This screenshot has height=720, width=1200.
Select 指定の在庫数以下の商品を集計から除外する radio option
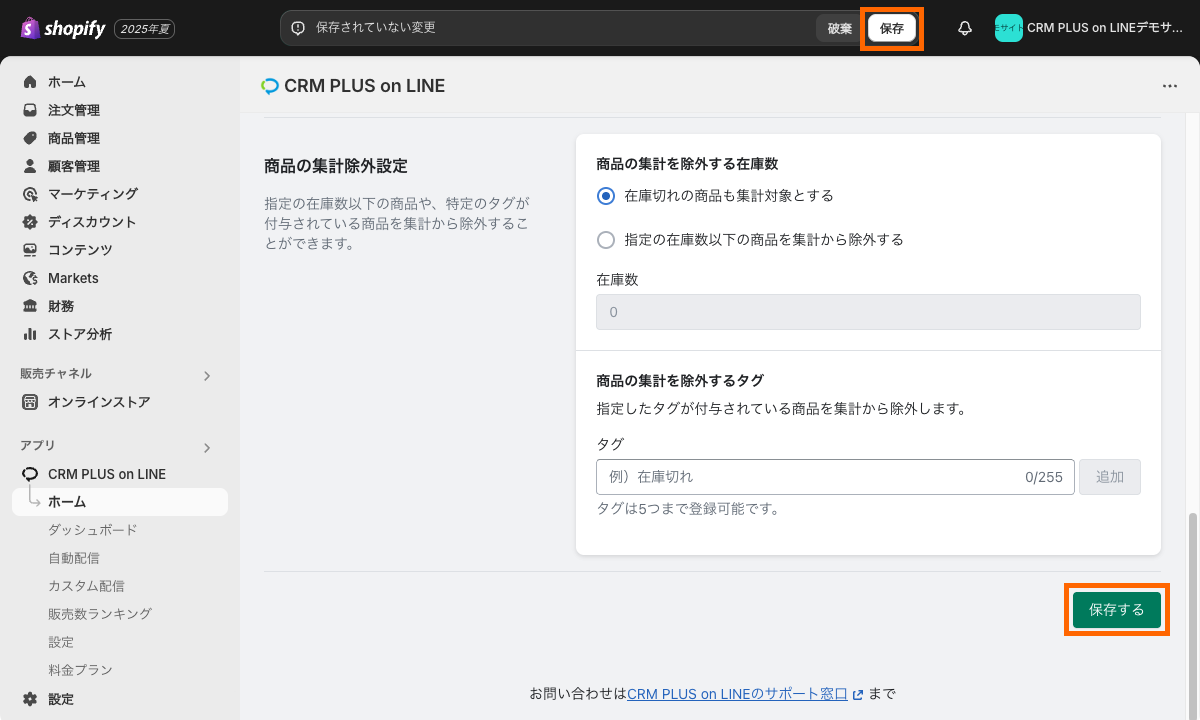pyautogui.click(x=605, y=240)
